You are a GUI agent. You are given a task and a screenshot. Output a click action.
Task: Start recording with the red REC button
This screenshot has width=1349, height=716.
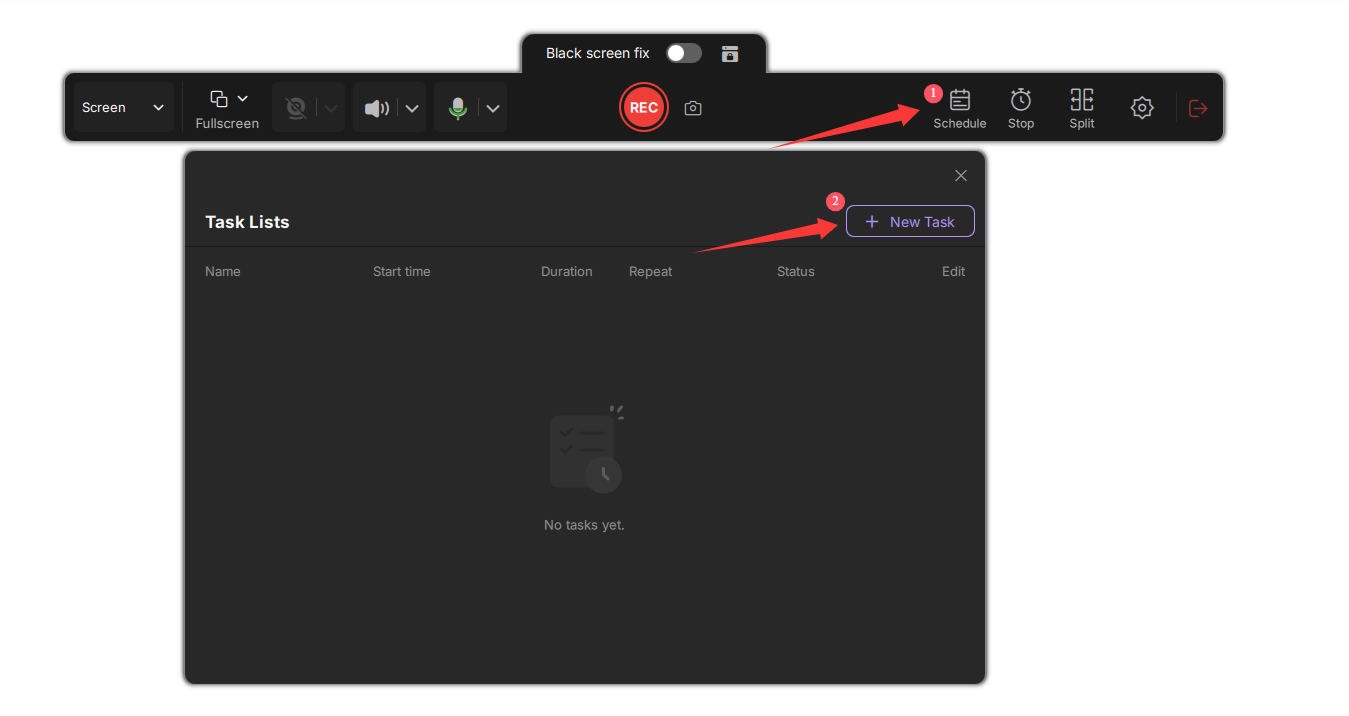click(643, 107)
